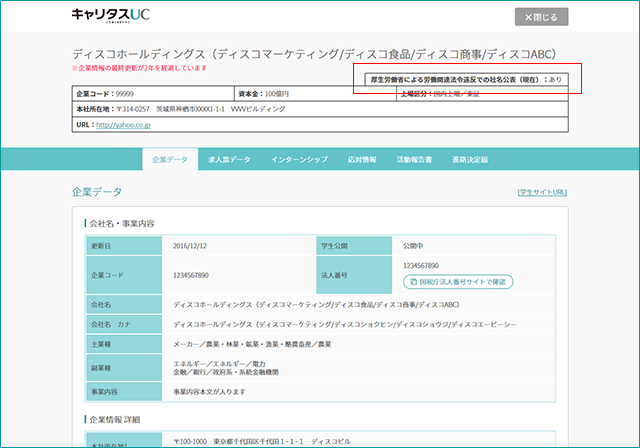Open the yahoo.co.jp URL link
Image resolution: width=640 pixels, height=448 pixels.
[x=123, y=125]
